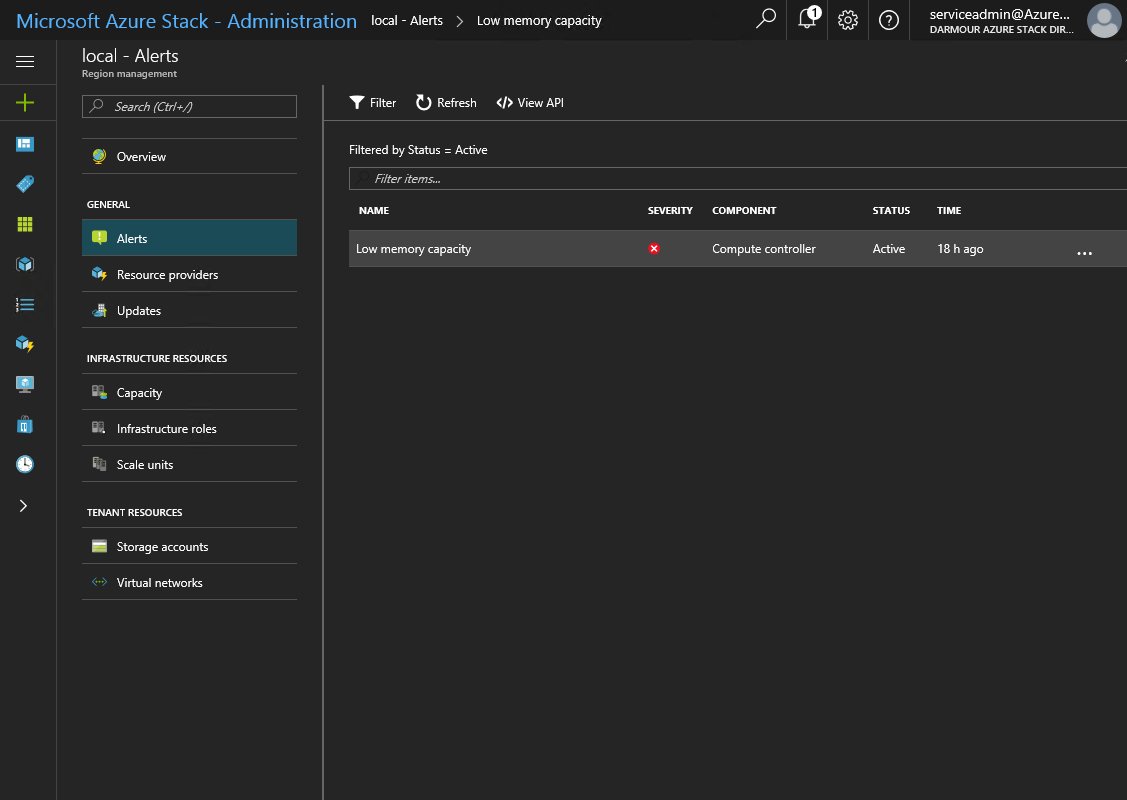
Task: Expand More services chevron in the left rail
Action: pyautogui.click(x=24, y=506)
